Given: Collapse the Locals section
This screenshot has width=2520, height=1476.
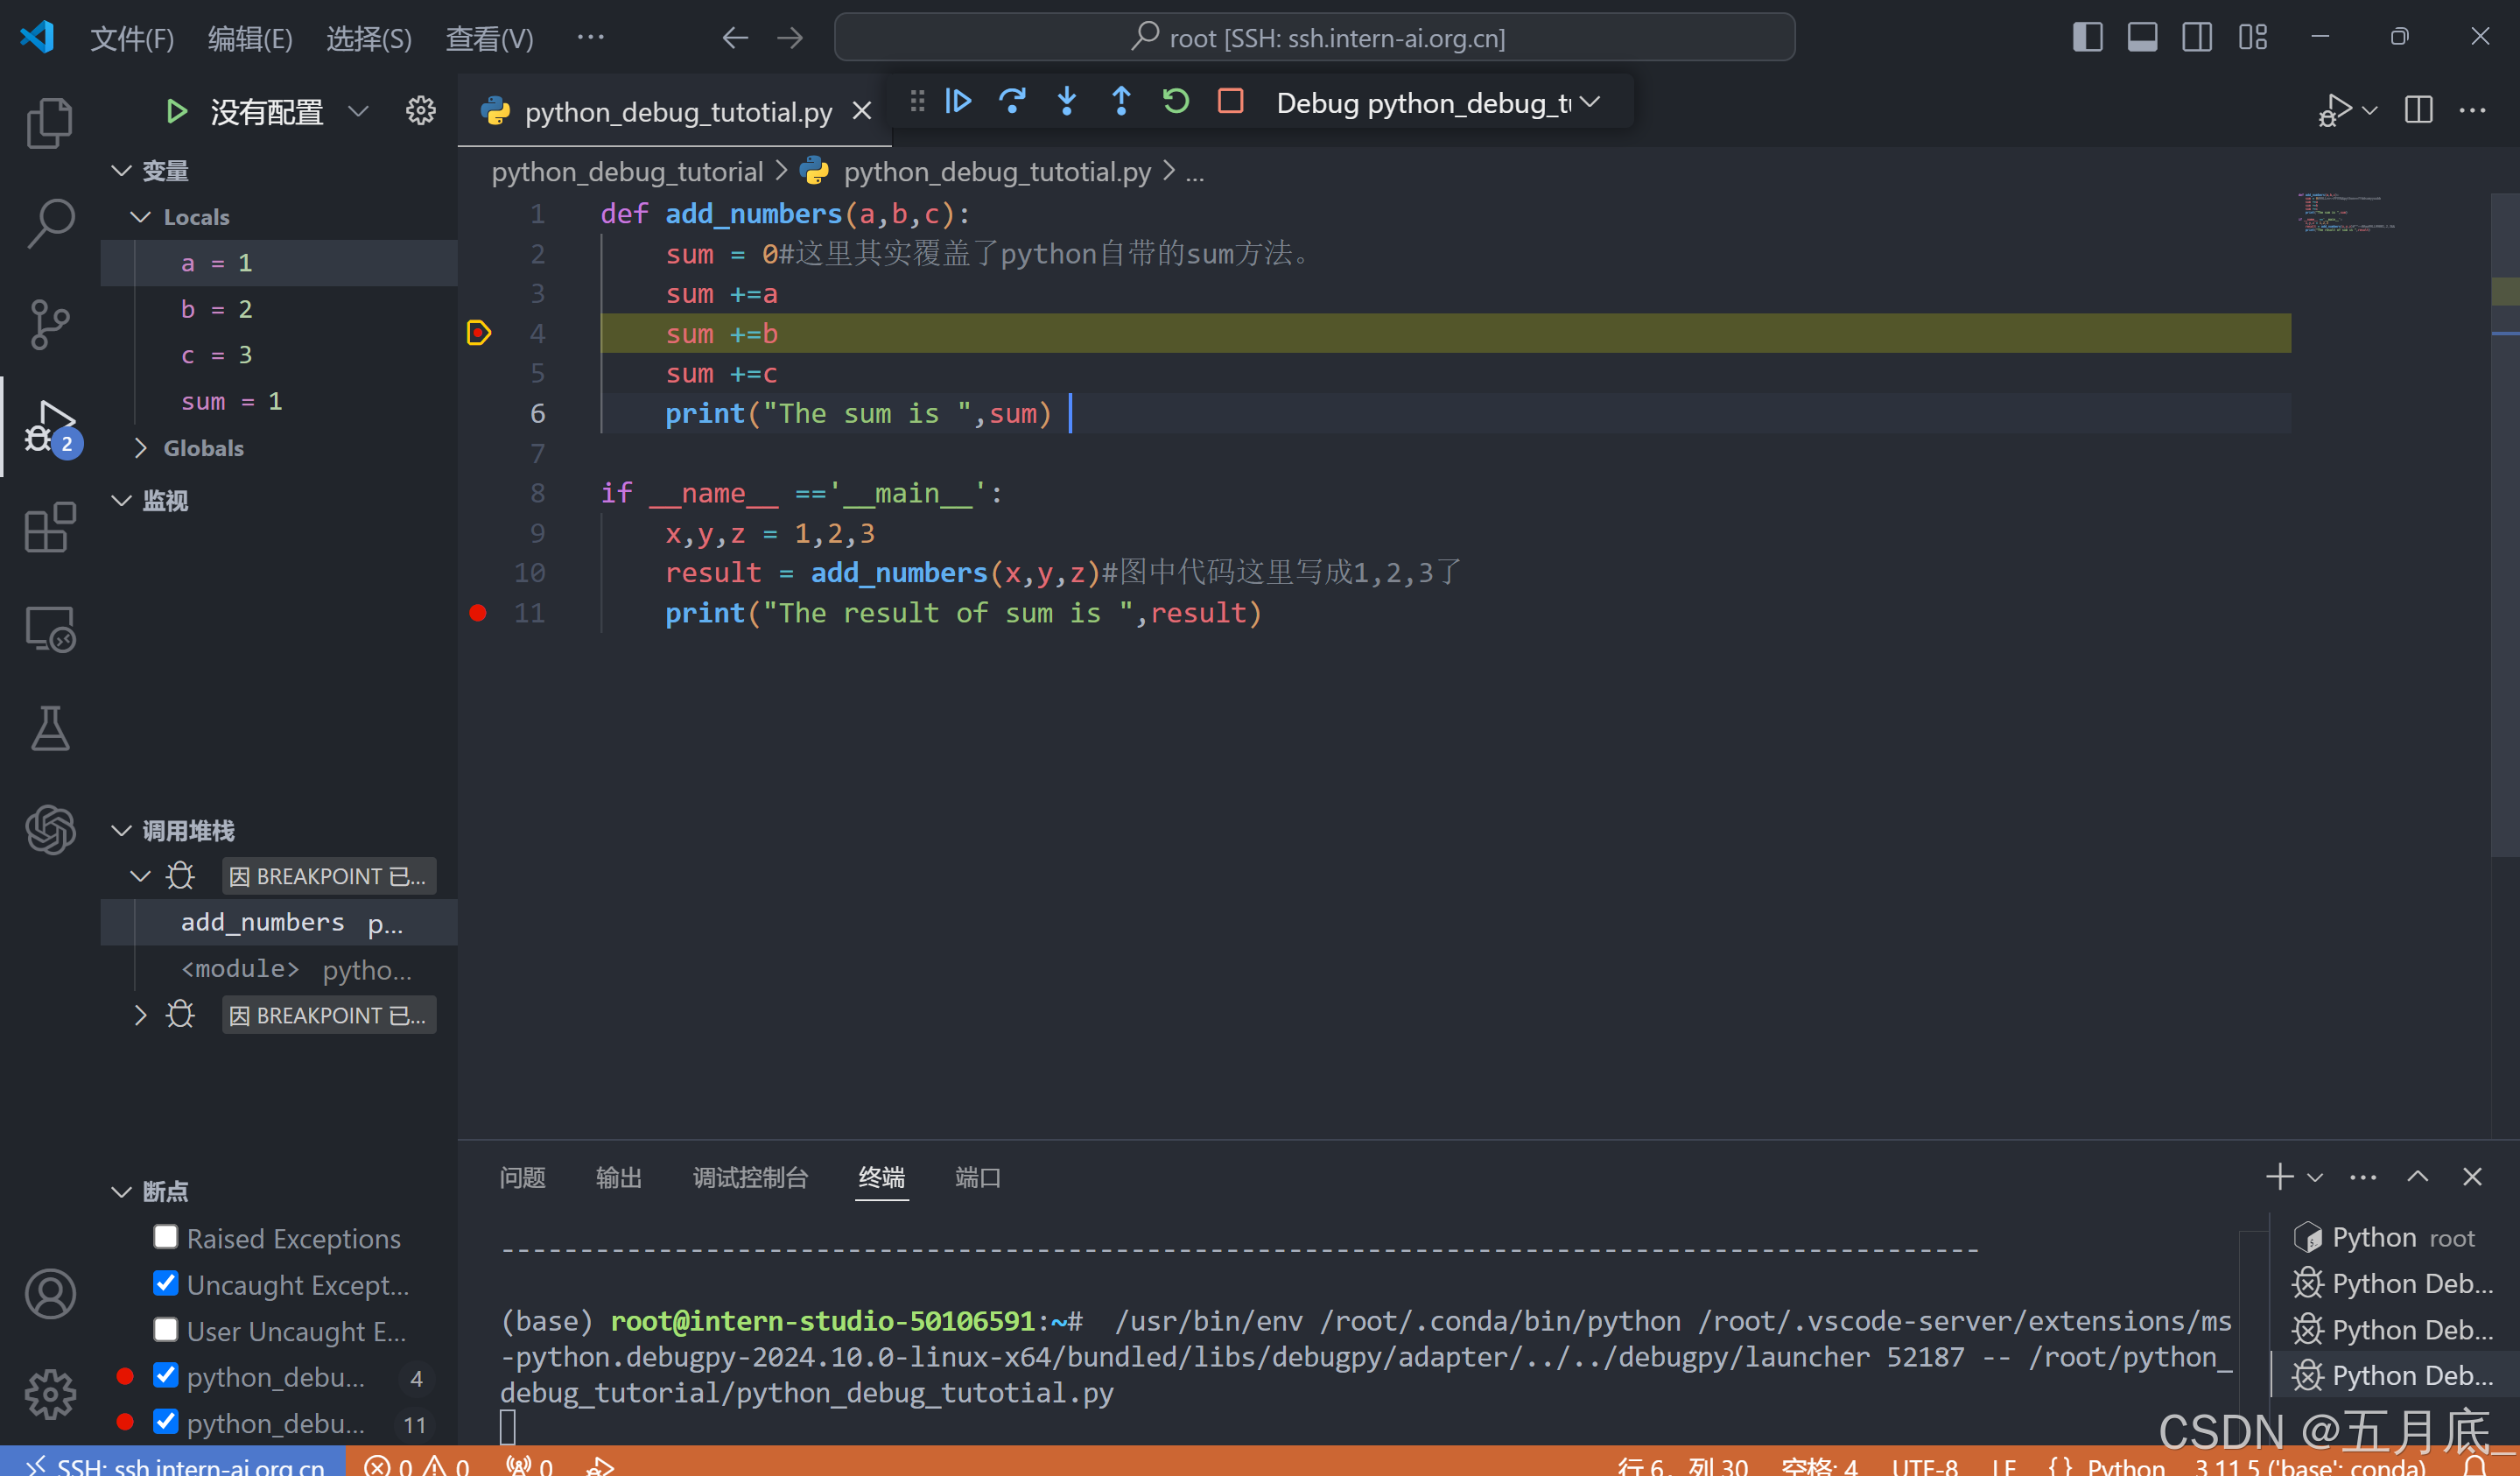Looking at the screenshot, I should point(140,216).
